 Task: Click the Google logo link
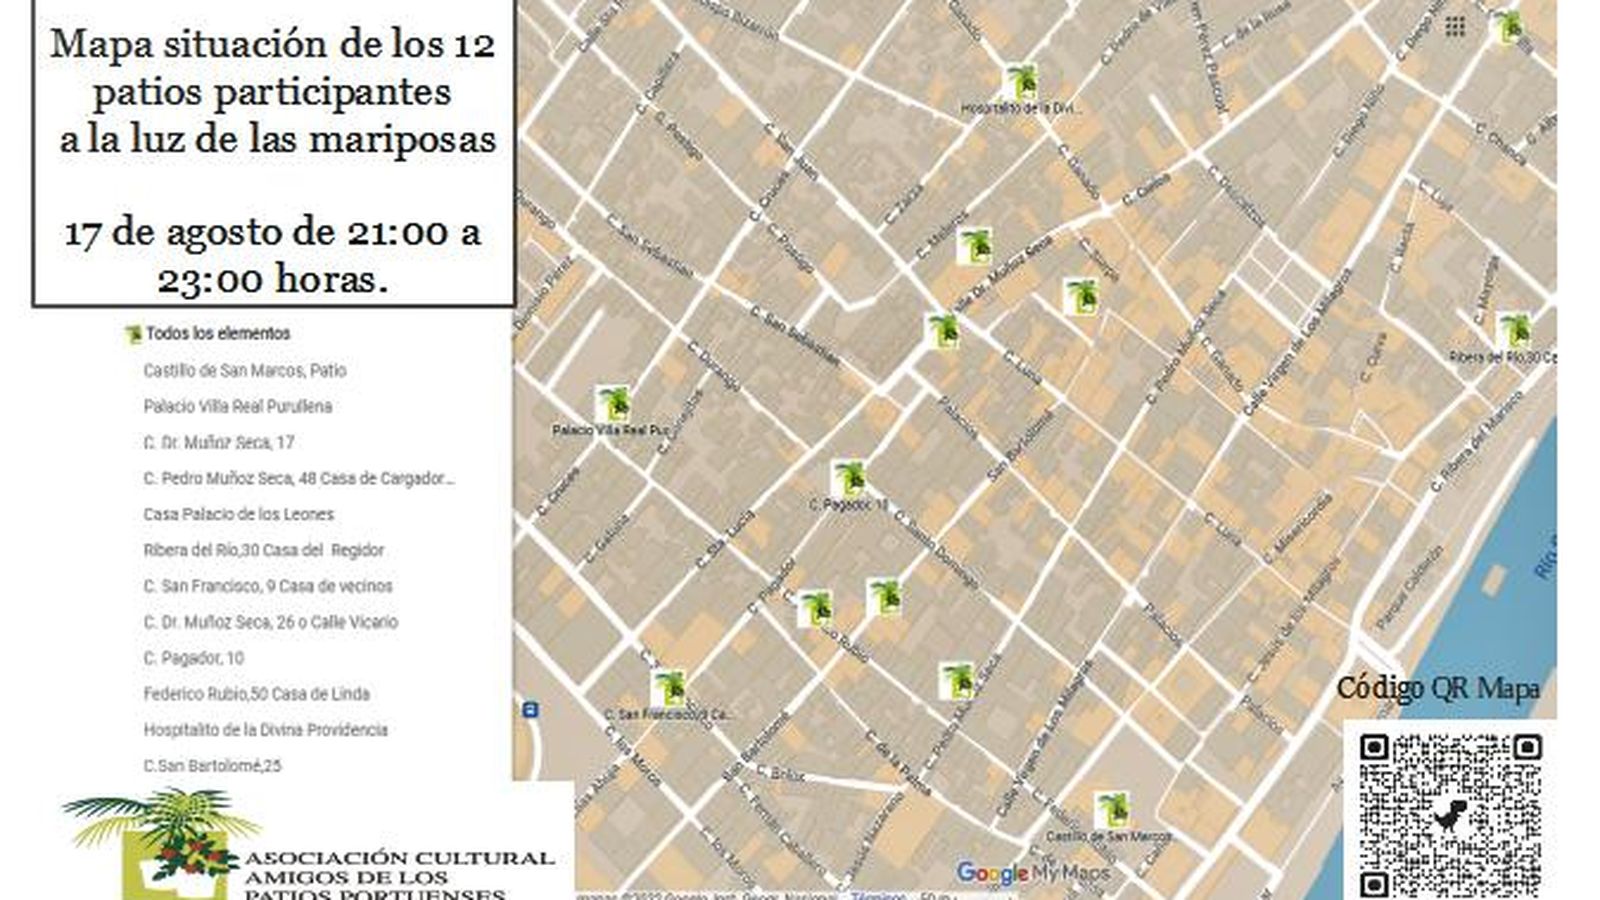[990, 874]
